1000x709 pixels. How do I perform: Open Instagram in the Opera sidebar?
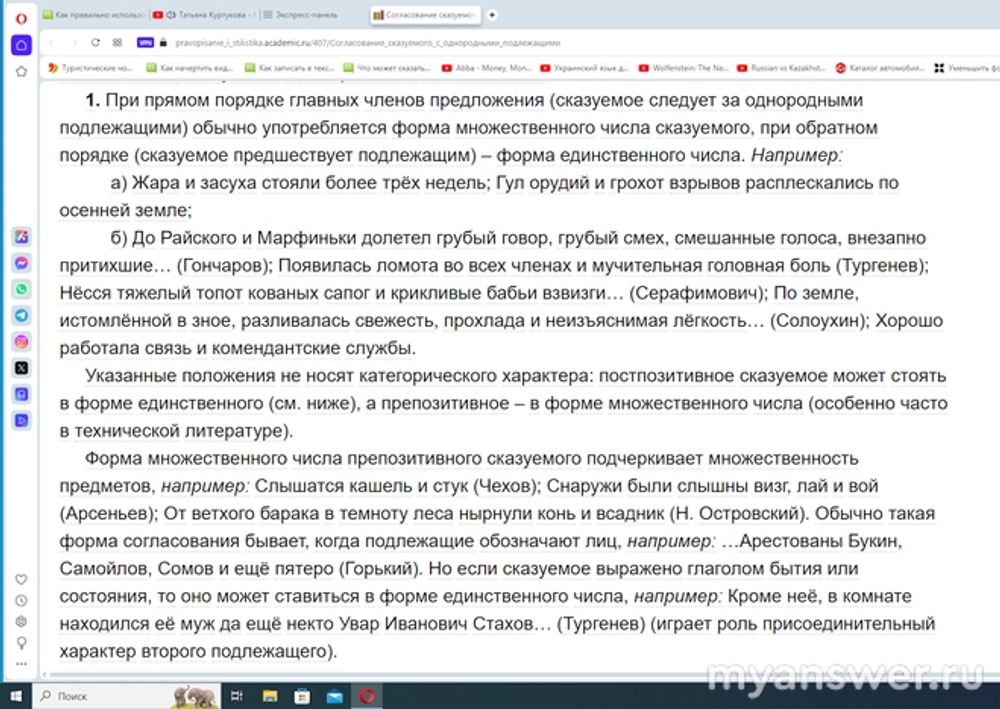click(x=21, y=342)
